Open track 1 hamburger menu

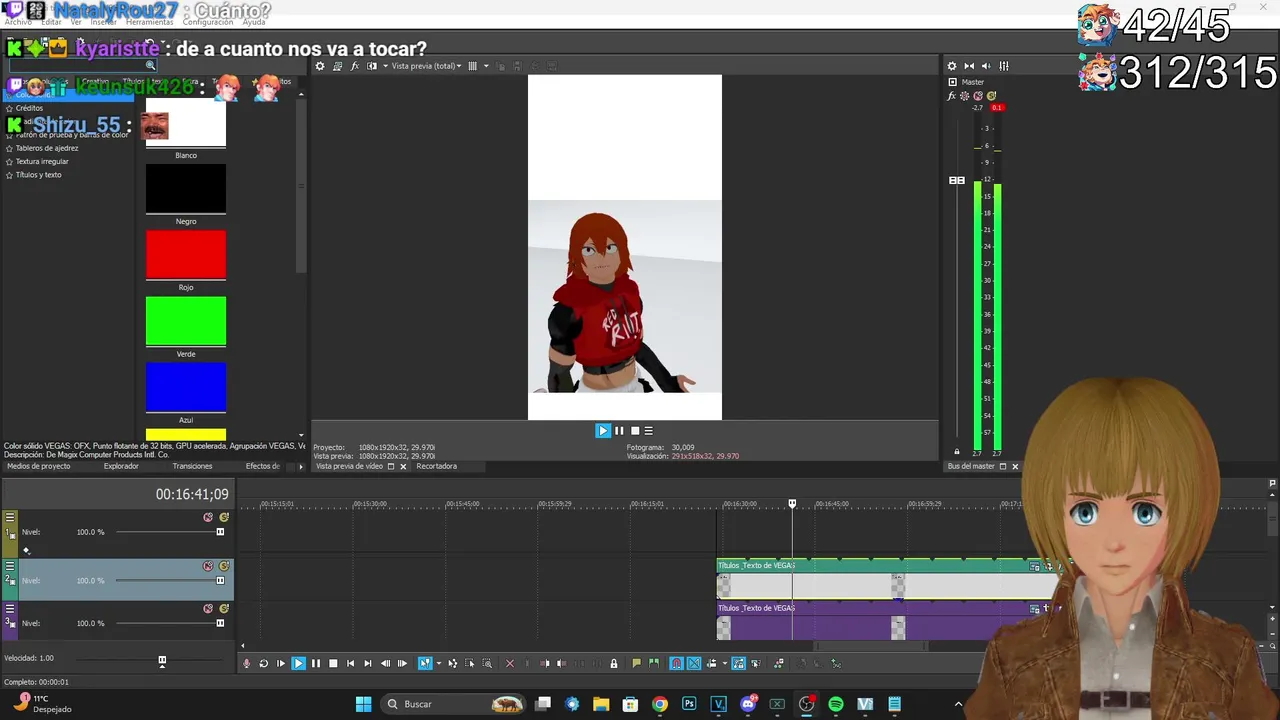click(x=10, y=517)
